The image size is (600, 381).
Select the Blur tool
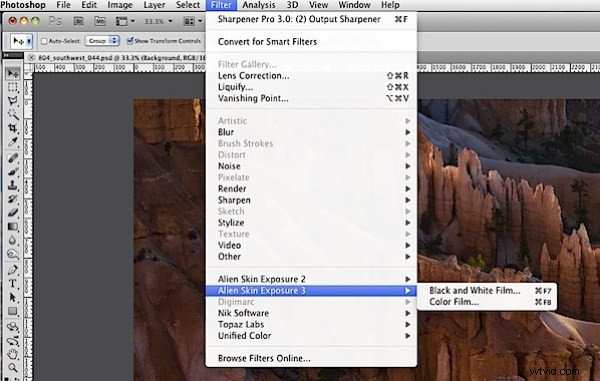coord(13,240)
